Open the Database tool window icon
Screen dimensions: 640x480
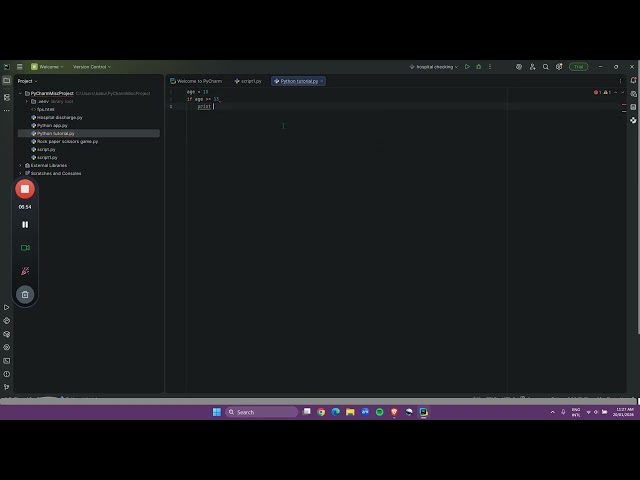[x=633, y=107]
